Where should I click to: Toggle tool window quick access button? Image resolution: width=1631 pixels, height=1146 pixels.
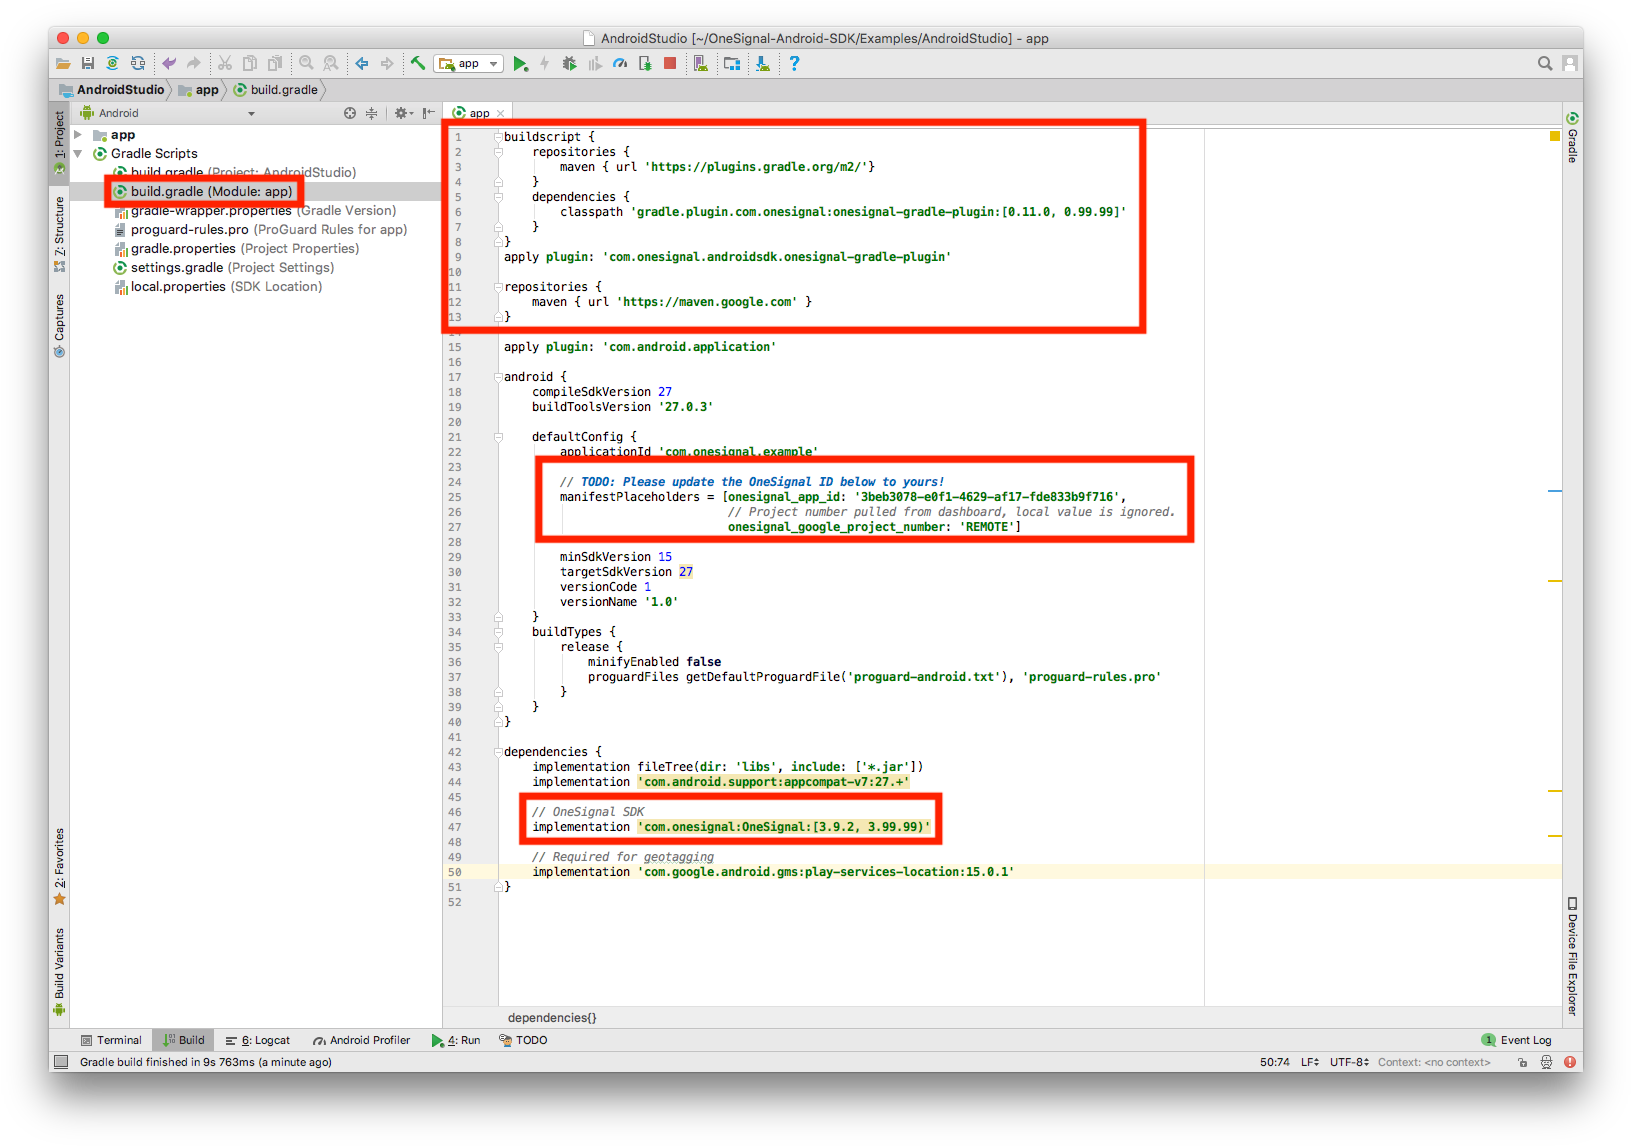pyautogui.click(x=61, y=1062)
